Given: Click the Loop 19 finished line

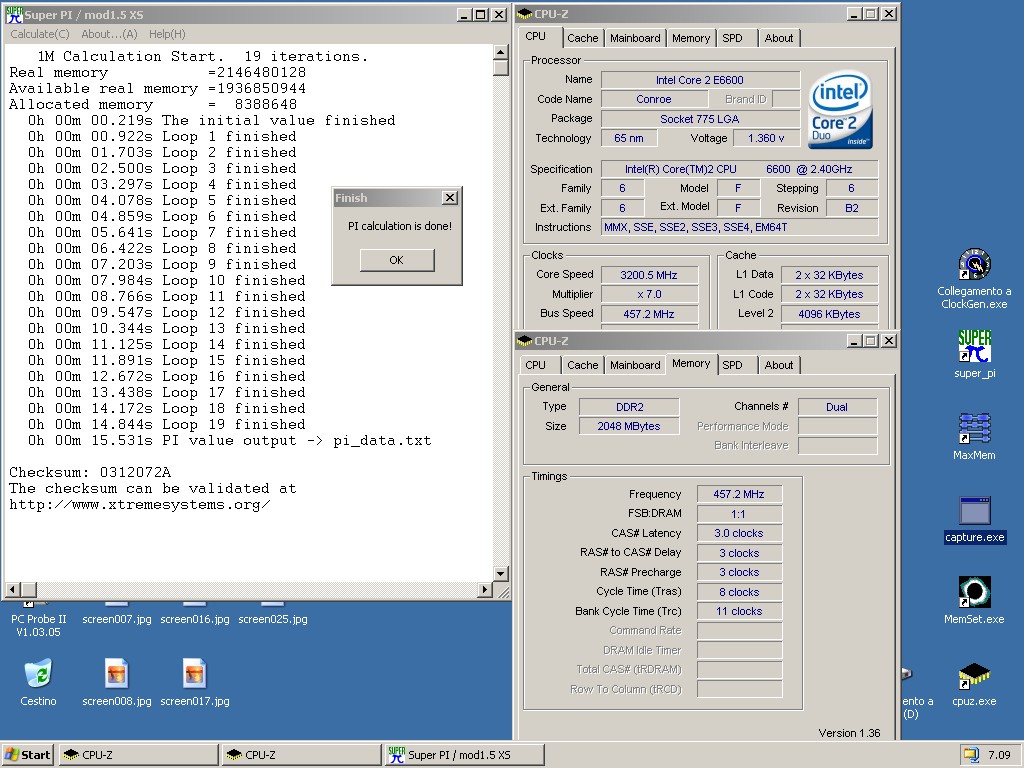Looking at the screenshot, I should point(167,424).
